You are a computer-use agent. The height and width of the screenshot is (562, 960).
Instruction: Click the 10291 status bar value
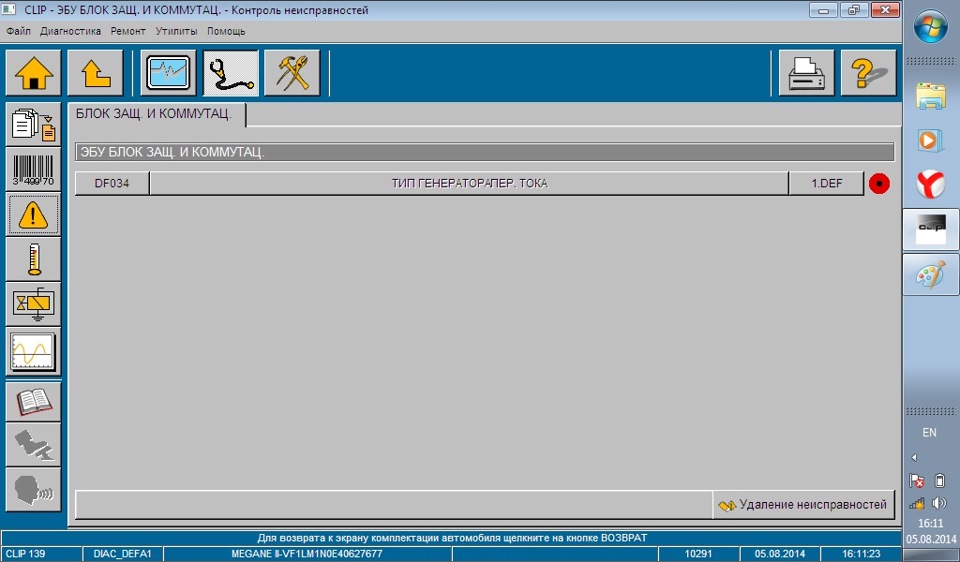coord(699,554)
